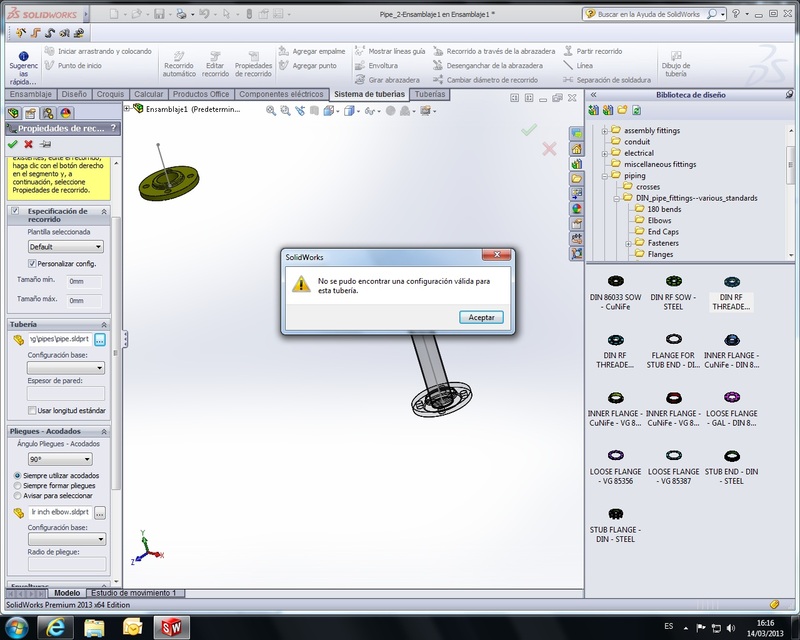The image size is (800, 640).
Task: Open DisplayManager color ball tab
Action: 65,113
